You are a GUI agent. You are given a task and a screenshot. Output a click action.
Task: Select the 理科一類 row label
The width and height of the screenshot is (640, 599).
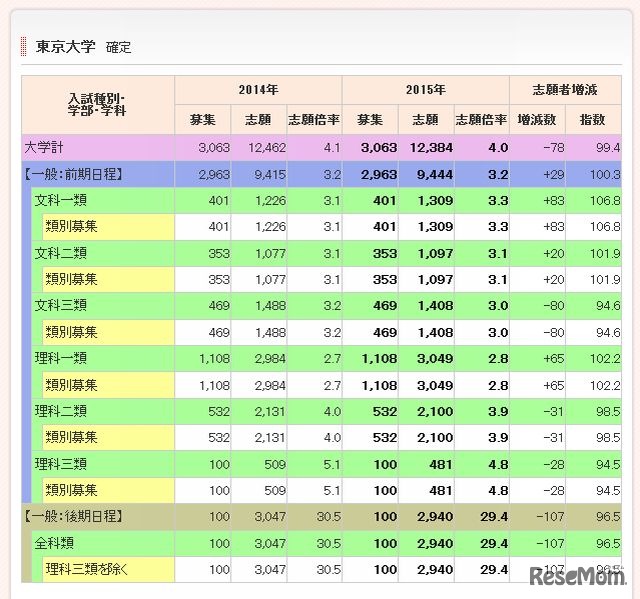pyautogui.click(x=60, y=358)
